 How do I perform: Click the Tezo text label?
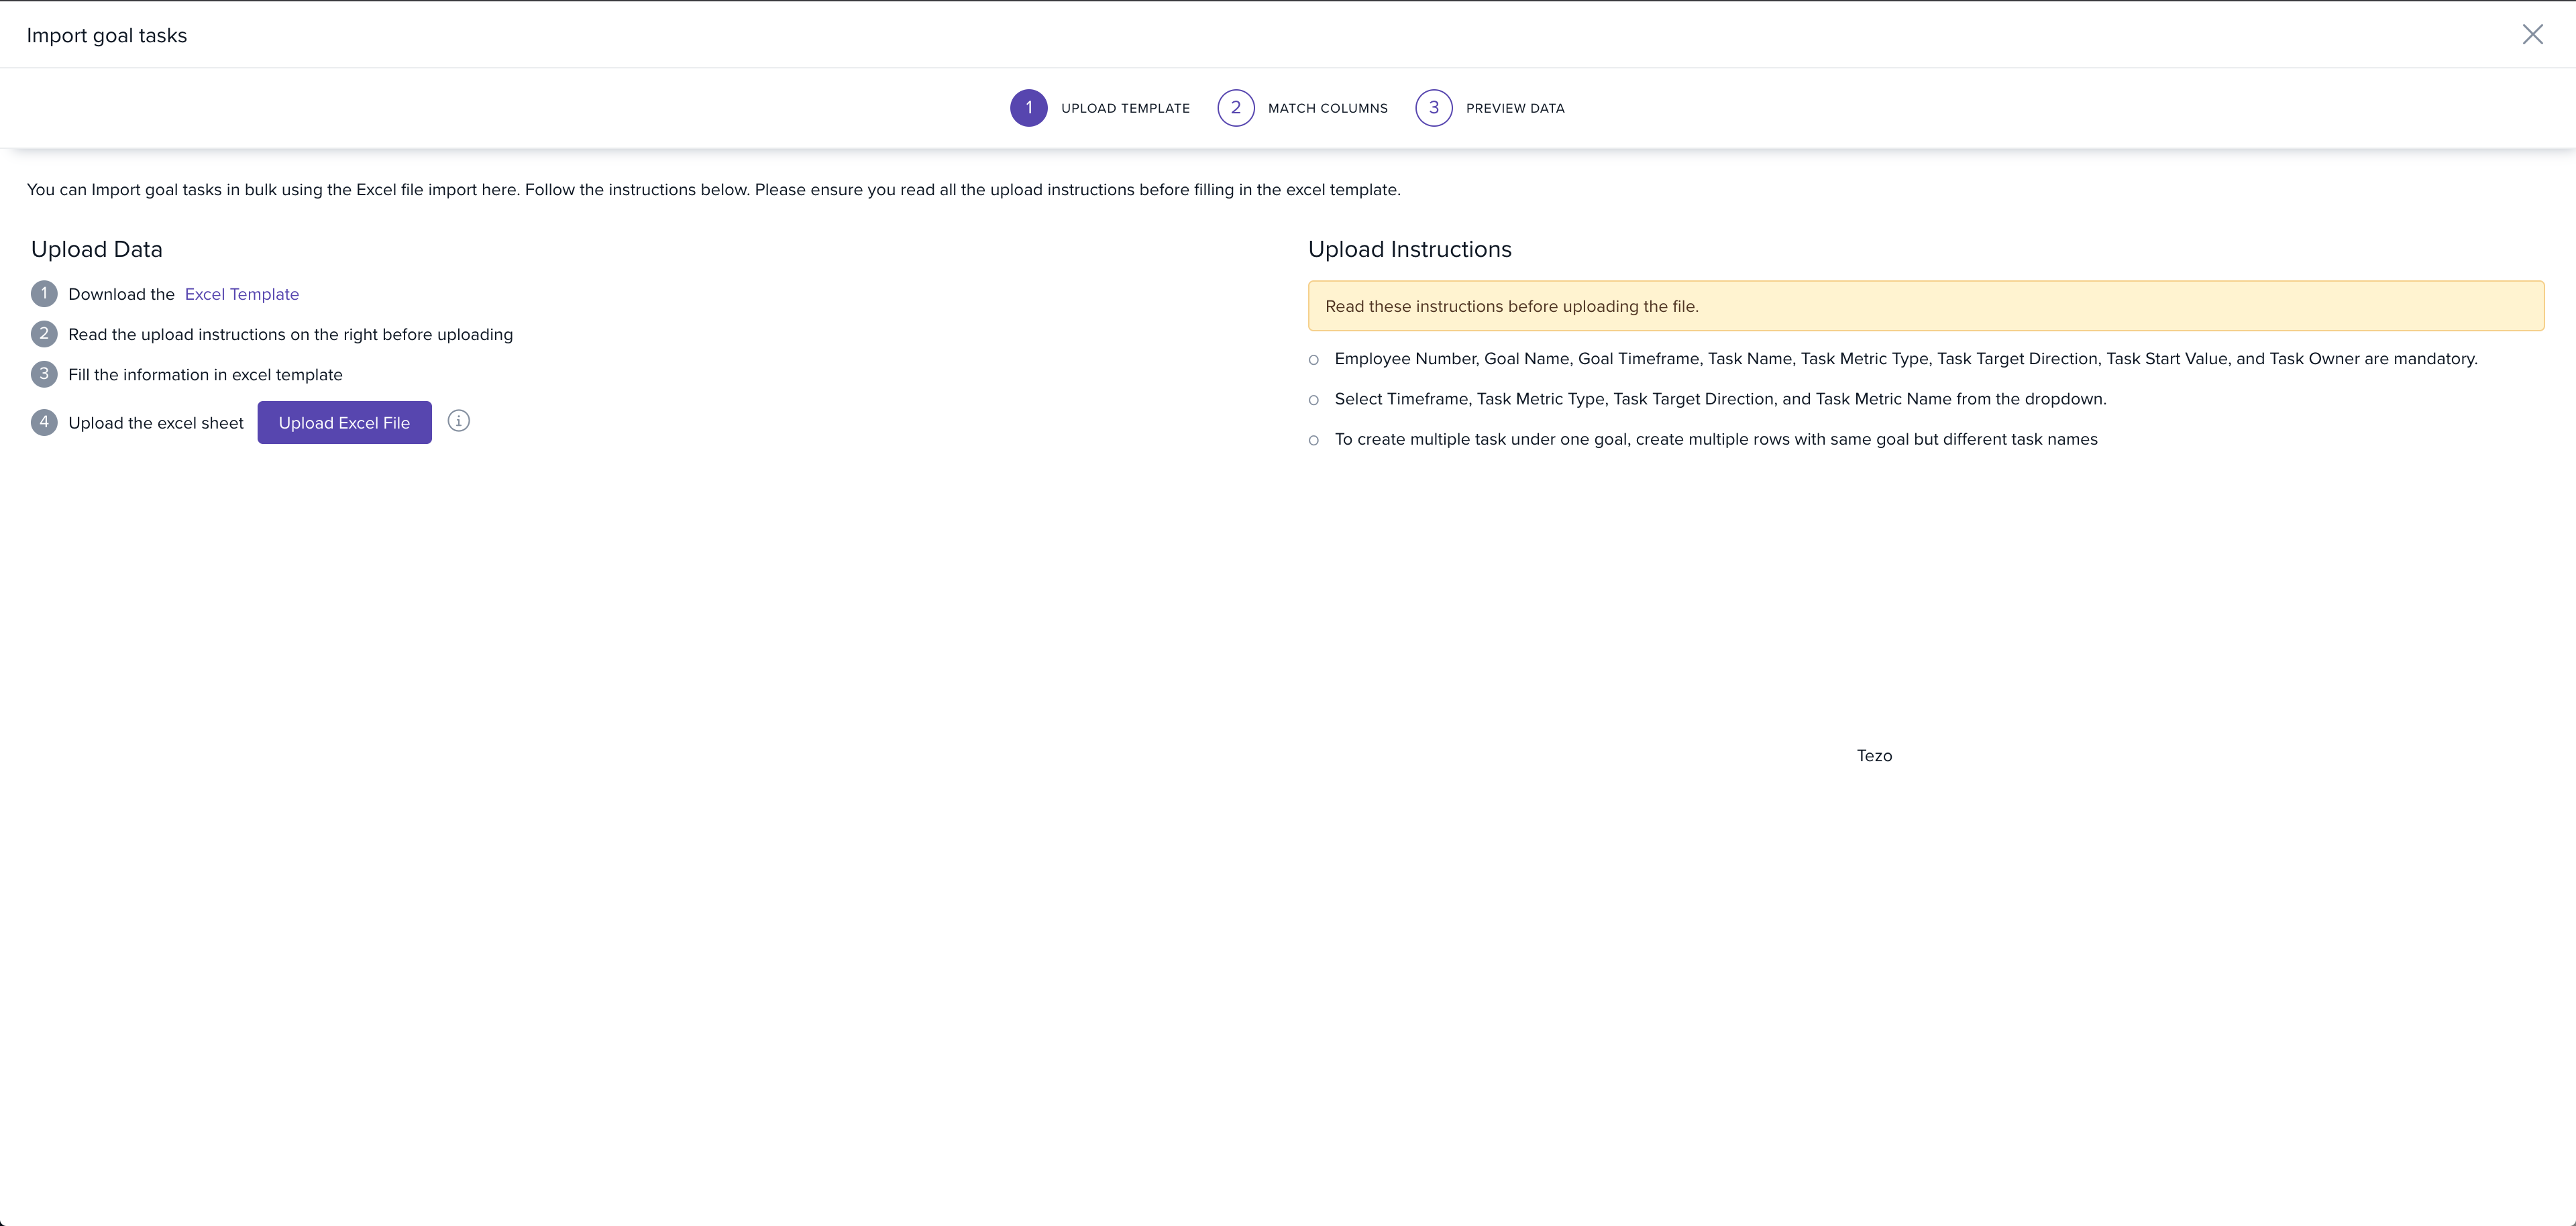1874,756
